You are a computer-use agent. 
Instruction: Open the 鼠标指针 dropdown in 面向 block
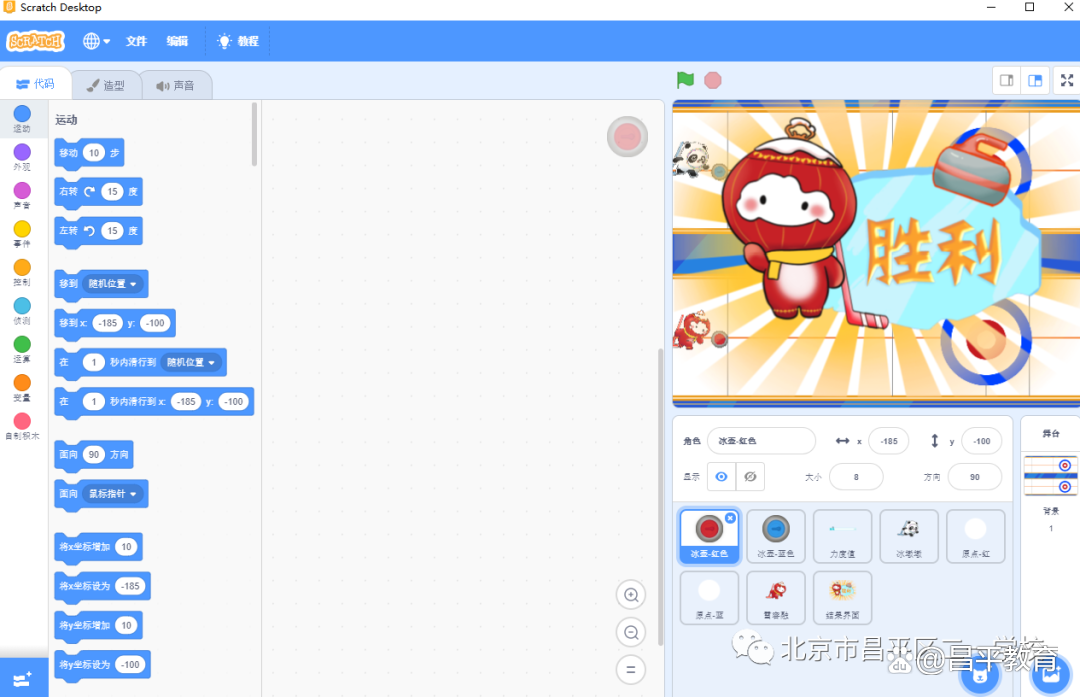pos(114,494)
